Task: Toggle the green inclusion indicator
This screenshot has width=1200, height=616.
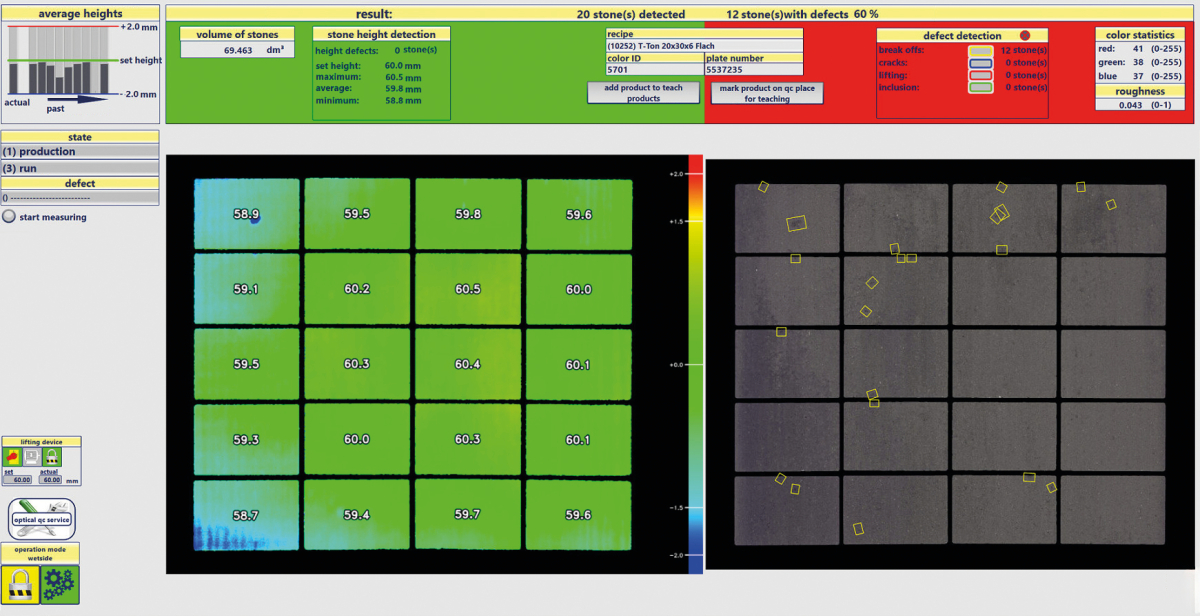Action: (x=980, y=88)
